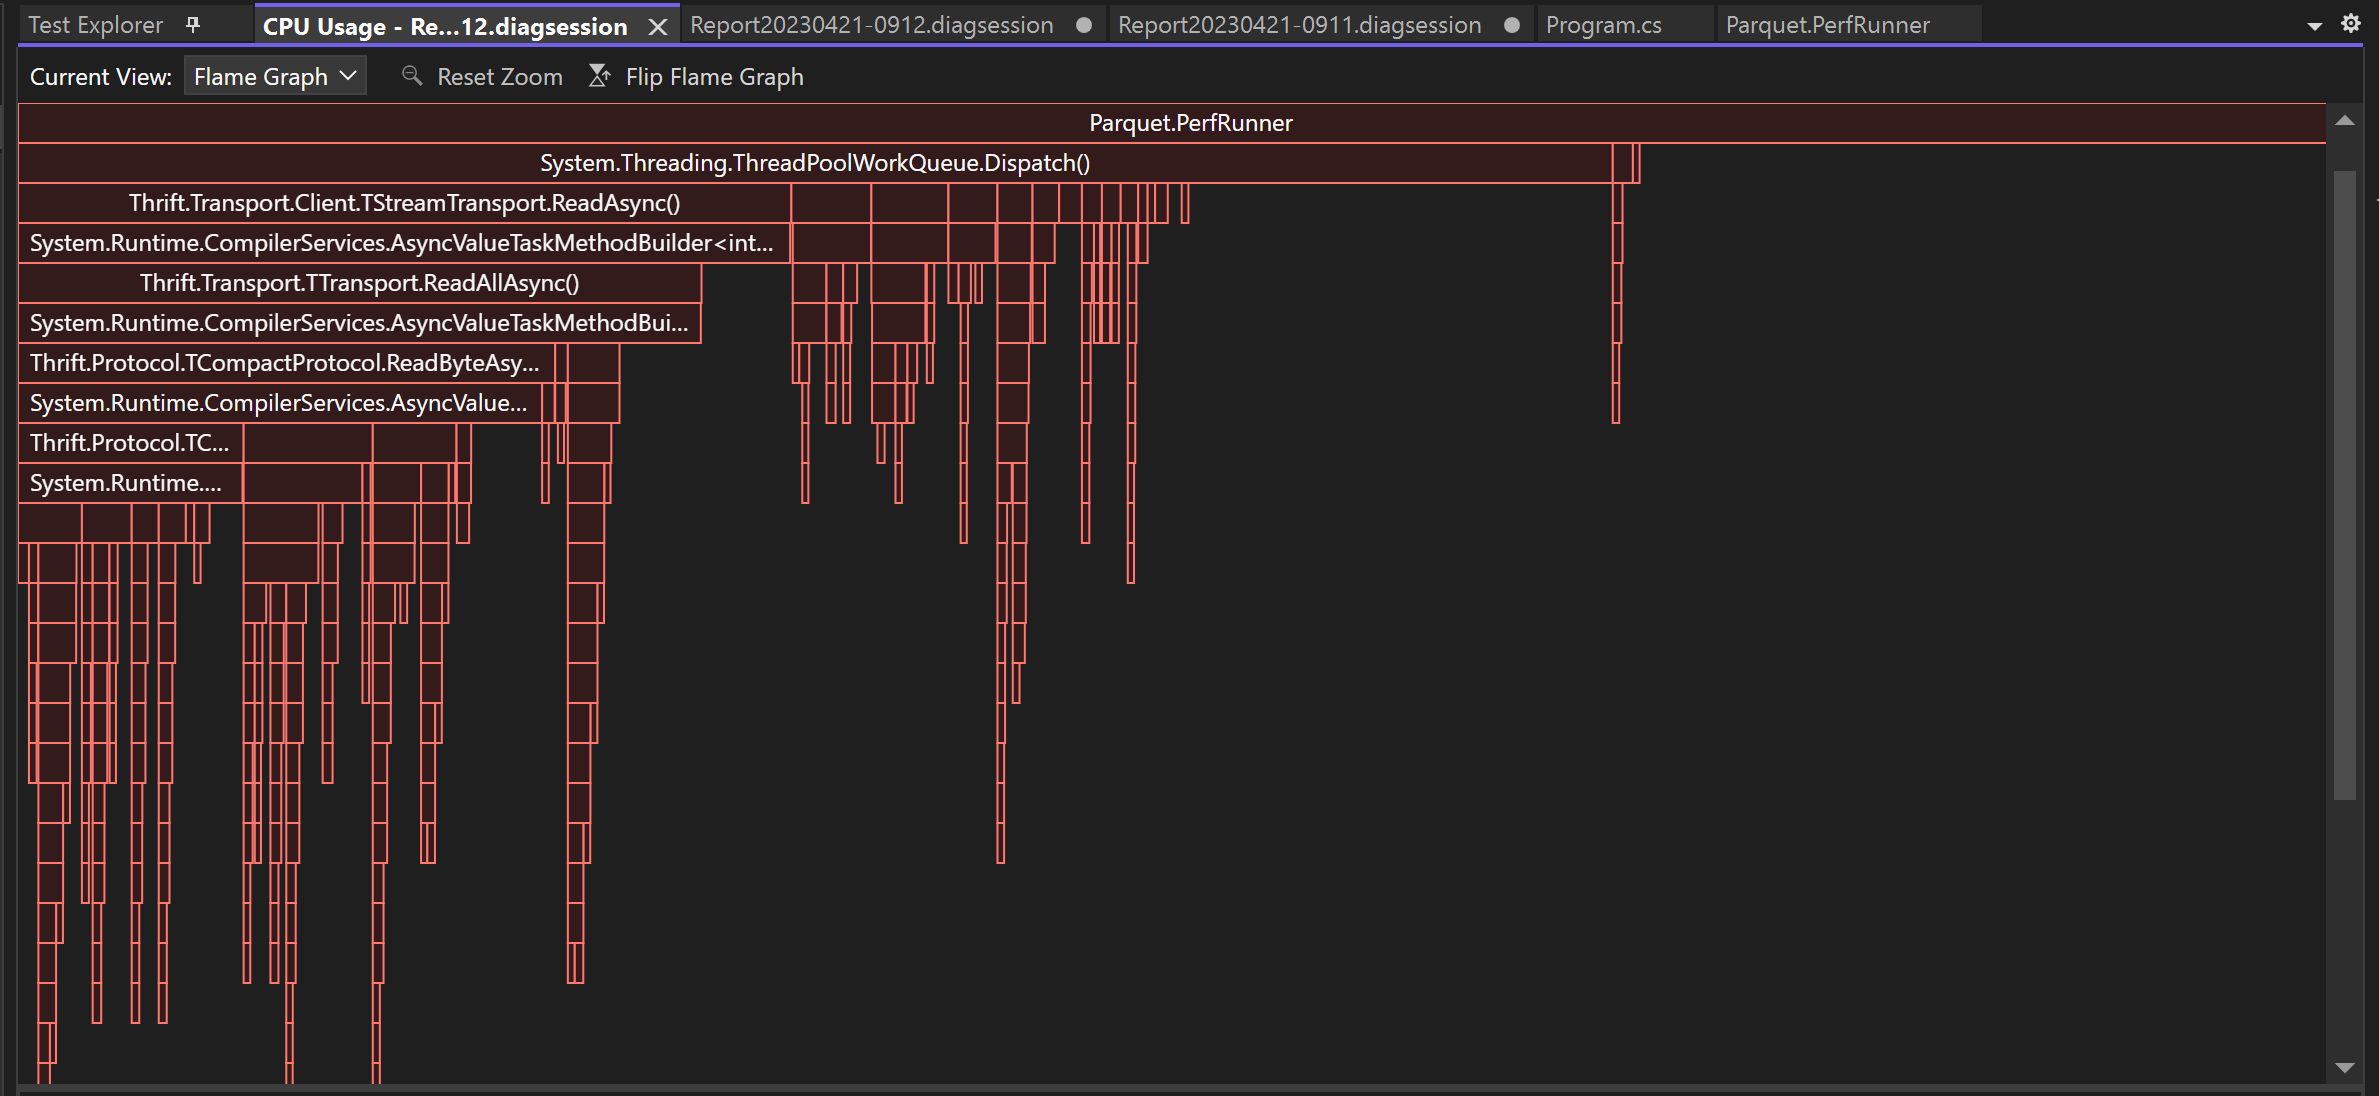Select the Parquet.PerfRunner root frame
The height and width of the screenshot is (1096, 2379).
pos(1189,123)
